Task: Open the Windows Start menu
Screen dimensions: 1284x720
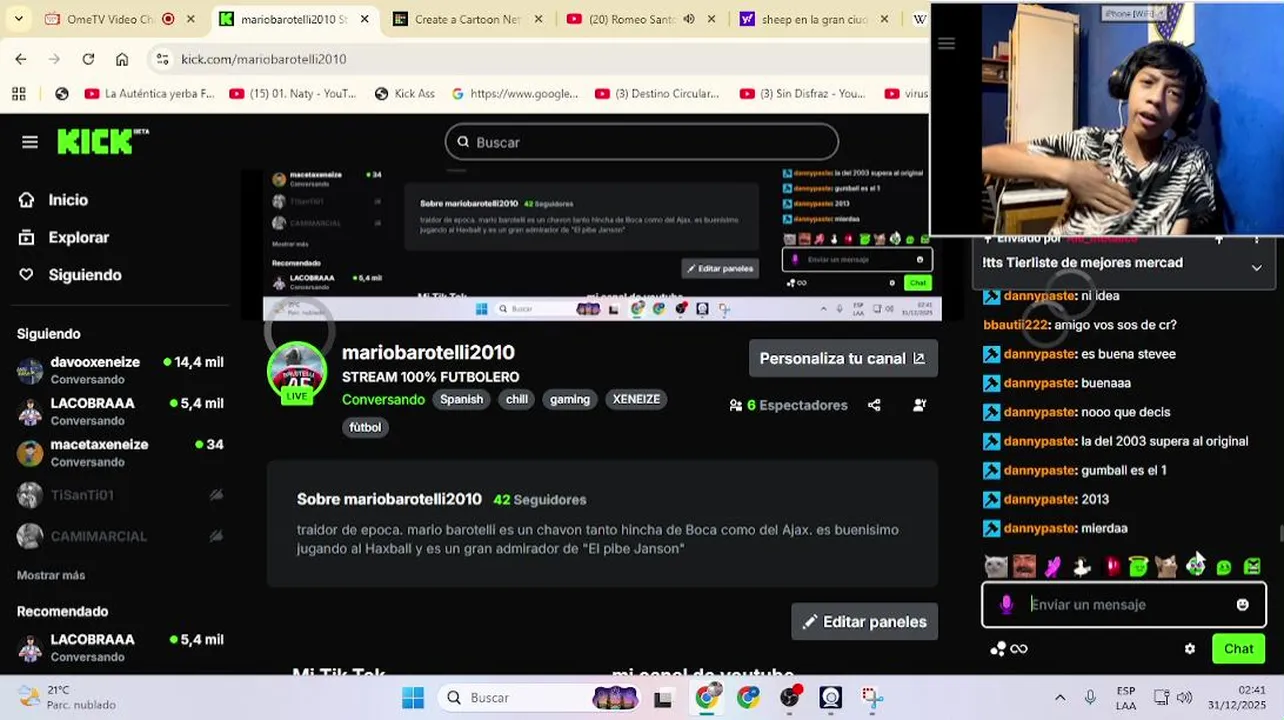Action: (413, 698)
